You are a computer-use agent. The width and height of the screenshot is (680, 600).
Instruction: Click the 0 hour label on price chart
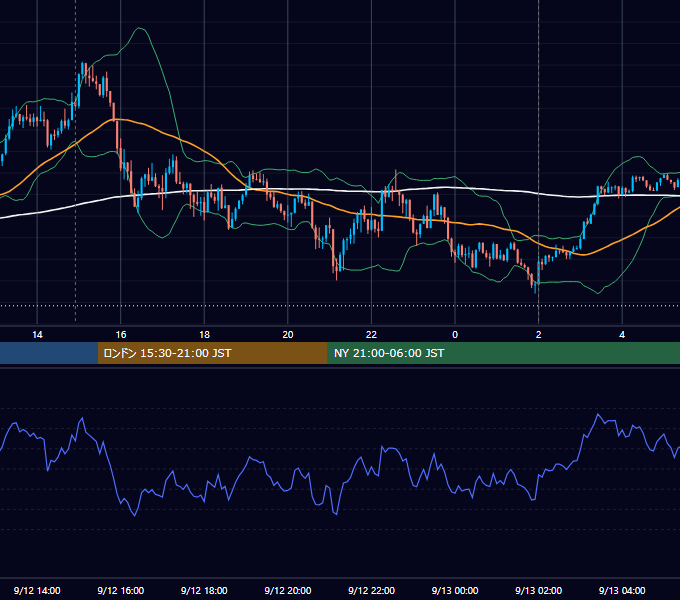click(455, 335)
